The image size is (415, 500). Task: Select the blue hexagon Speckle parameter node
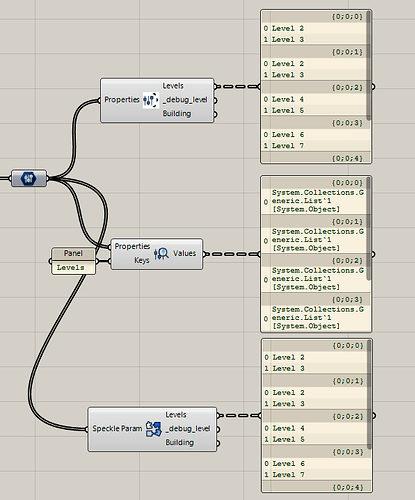tap(29, 178)
